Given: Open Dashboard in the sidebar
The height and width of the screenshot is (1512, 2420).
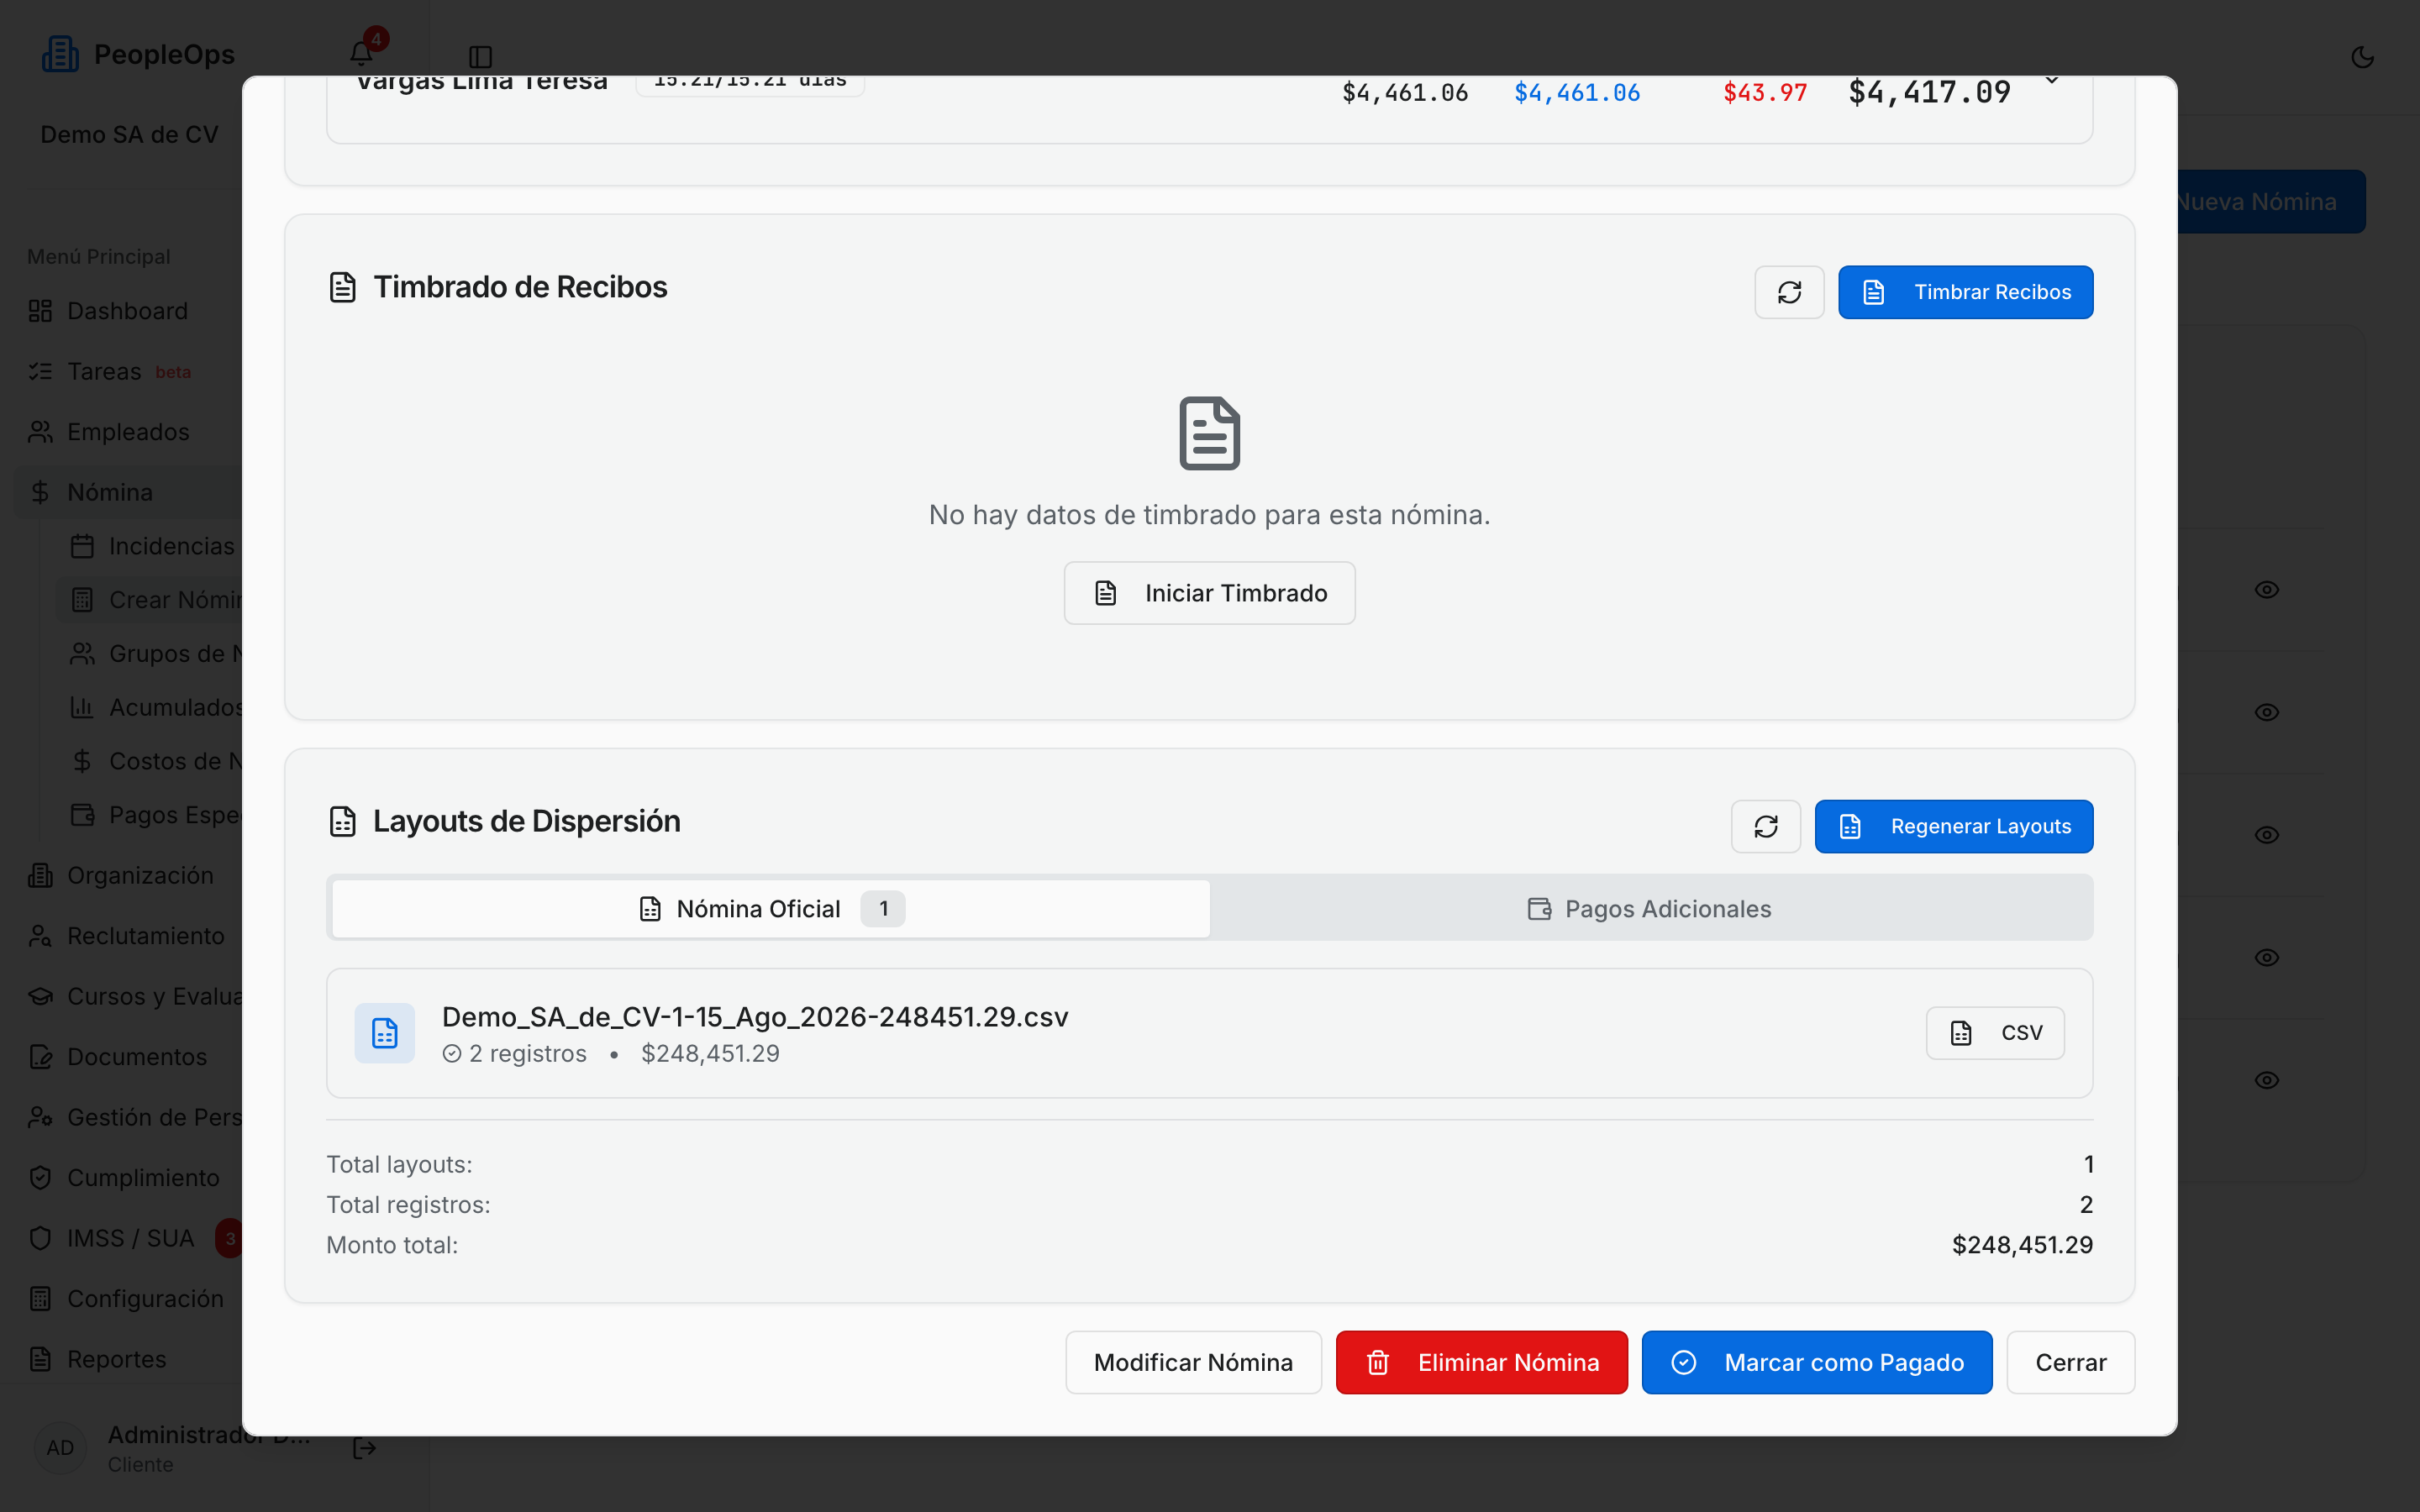Looking at the screenshot, I should [128, 311].
